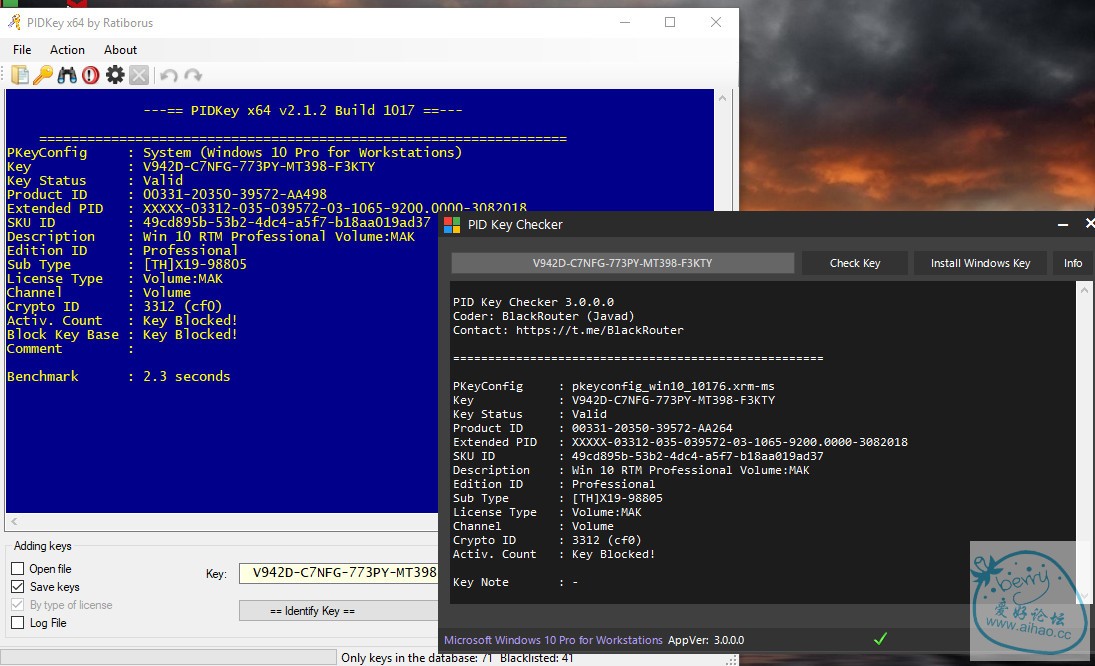Click the golden key toolbar icon
The width and height of the screenshot is (1095, 666).
[43, 75]
